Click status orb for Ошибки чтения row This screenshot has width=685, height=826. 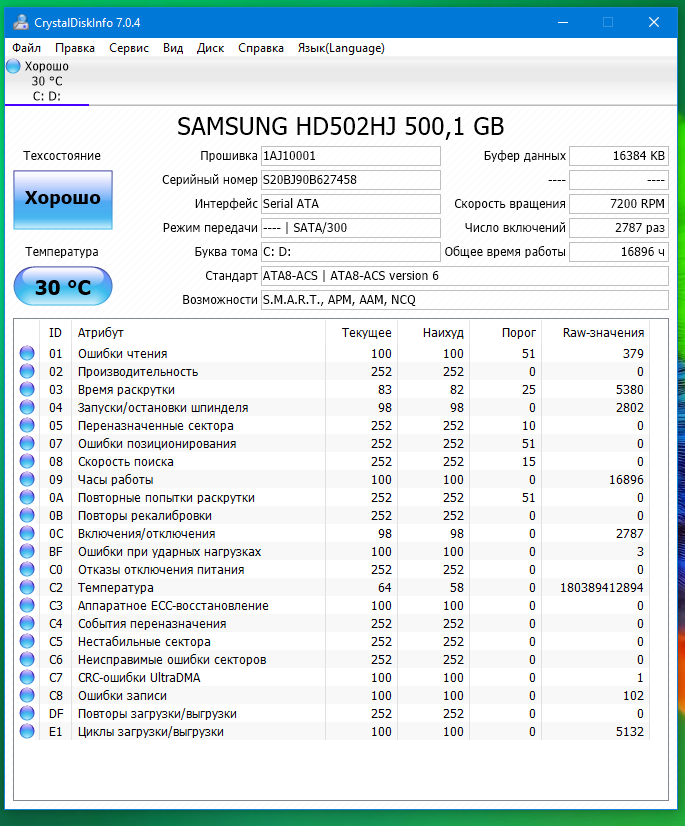[27, 353]
